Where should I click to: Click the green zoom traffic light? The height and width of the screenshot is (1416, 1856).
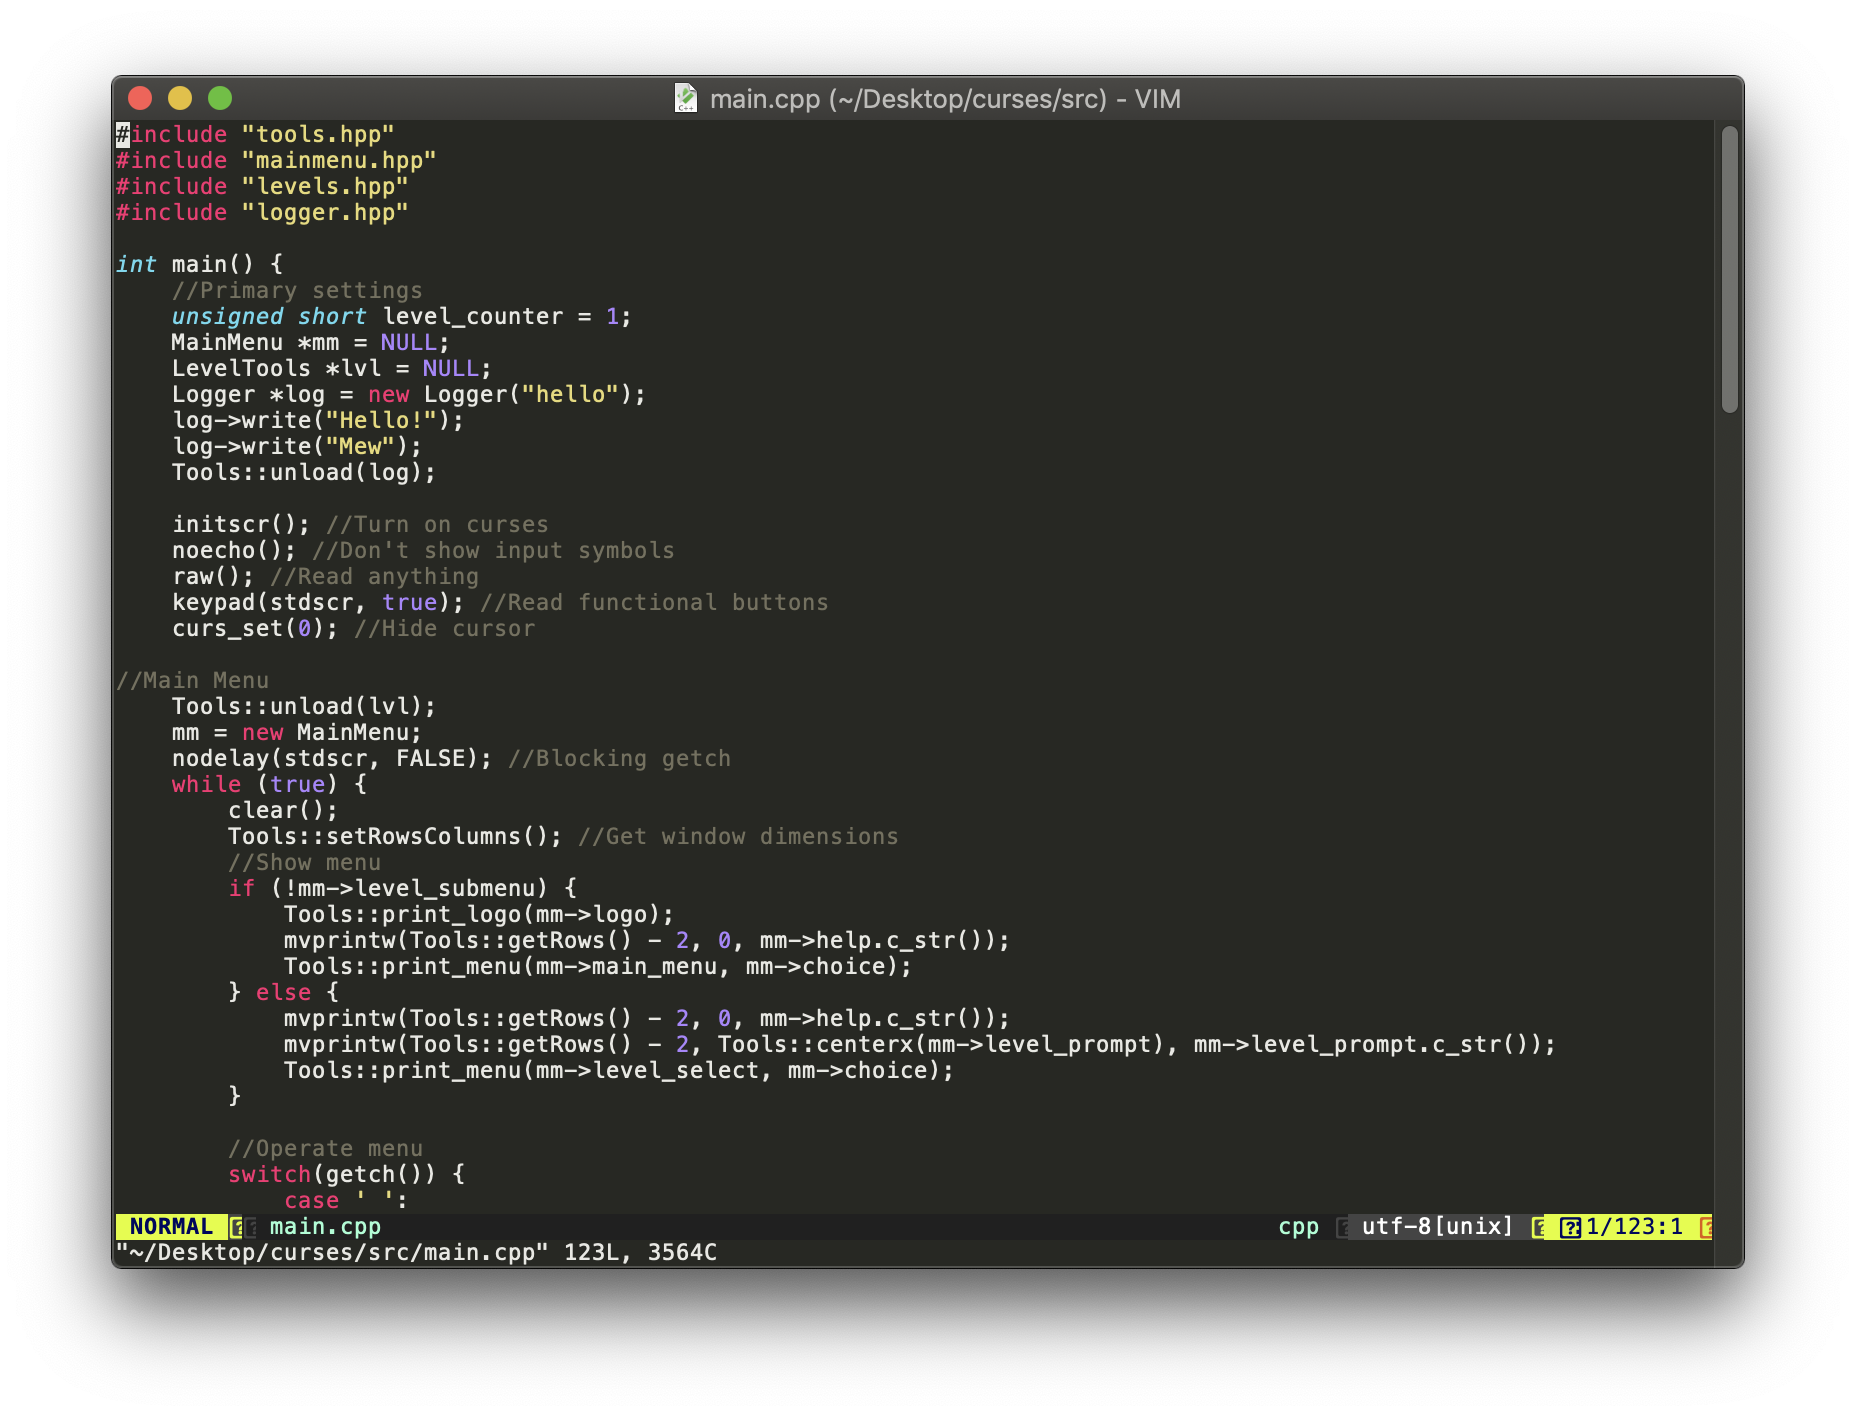click(219, 98)
